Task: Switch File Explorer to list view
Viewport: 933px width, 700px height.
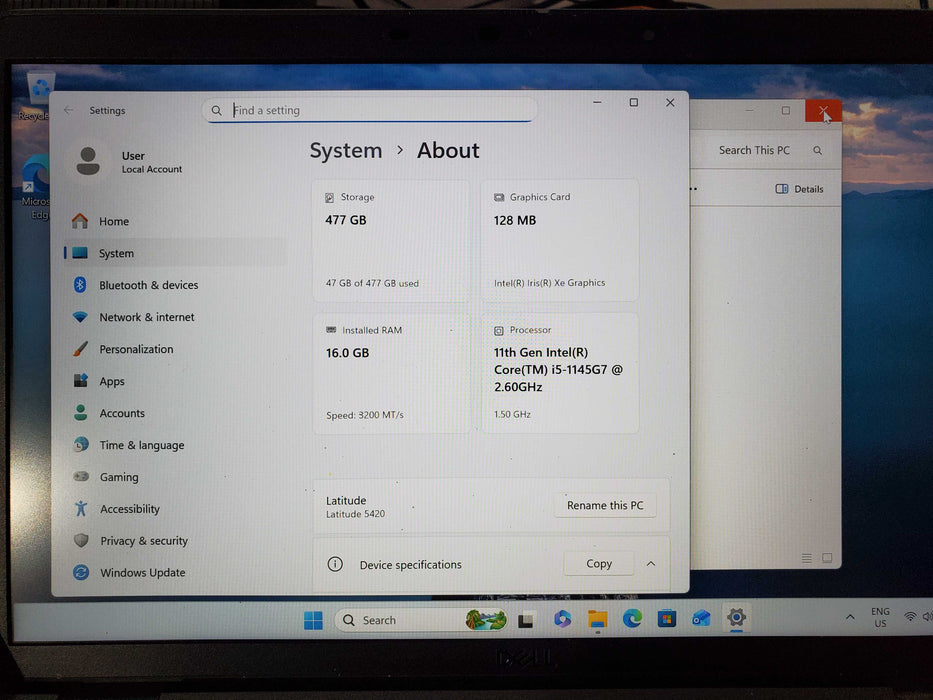Action: coord(806,558)
